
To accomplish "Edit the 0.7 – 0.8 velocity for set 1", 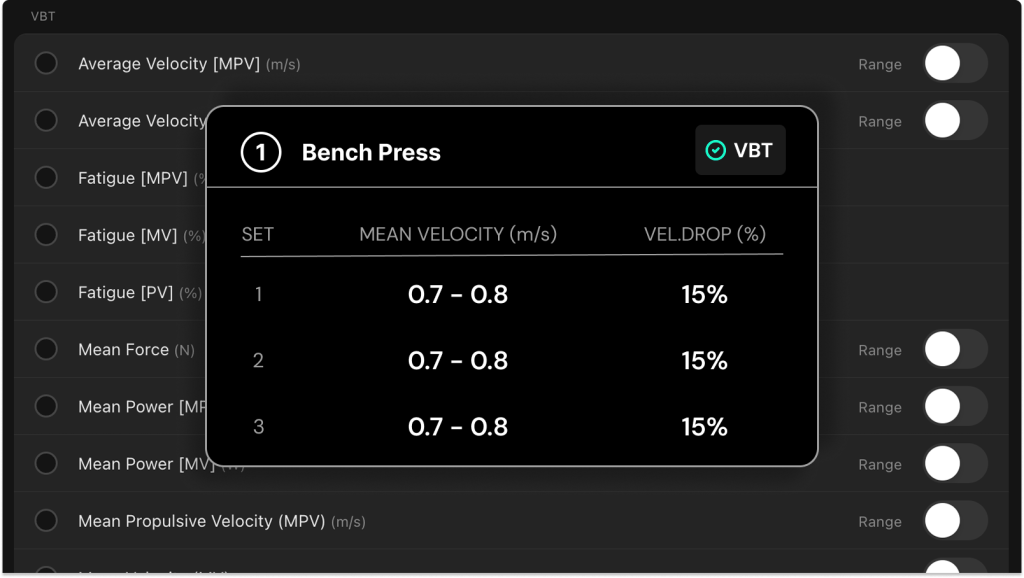I will pyautogui.click(x=457, y=294).
